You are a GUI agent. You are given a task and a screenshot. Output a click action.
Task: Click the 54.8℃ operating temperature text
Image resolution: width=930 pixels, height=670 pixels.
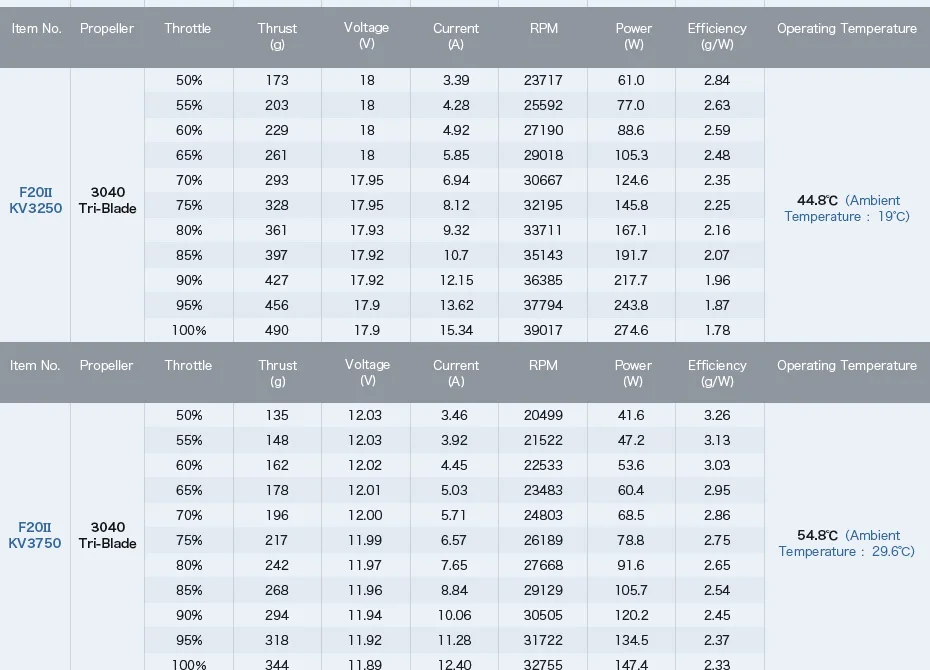pos(817,535)
